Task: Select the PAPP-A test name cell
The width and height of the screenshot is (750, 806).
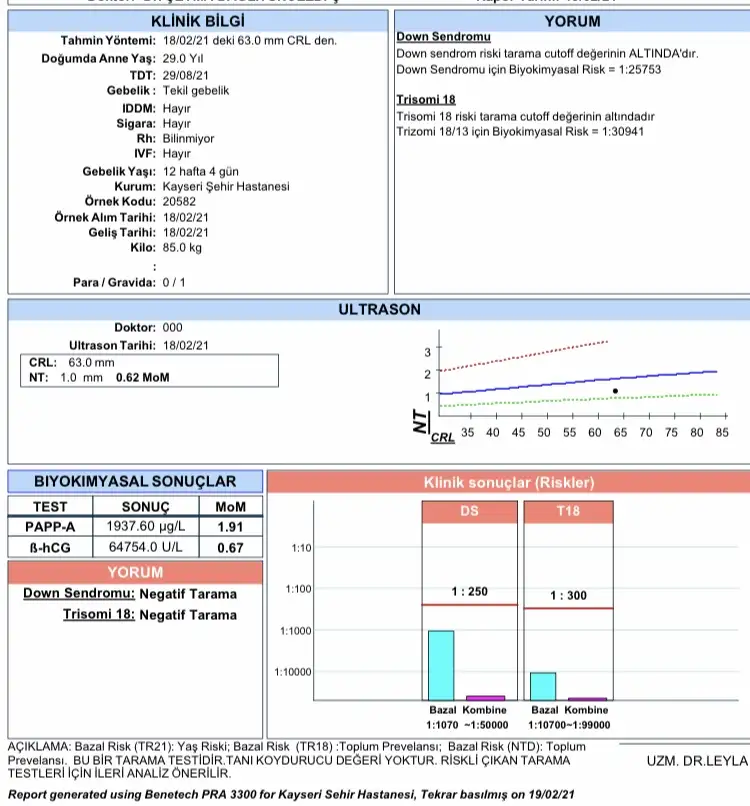Action: [x=50, y=527]
